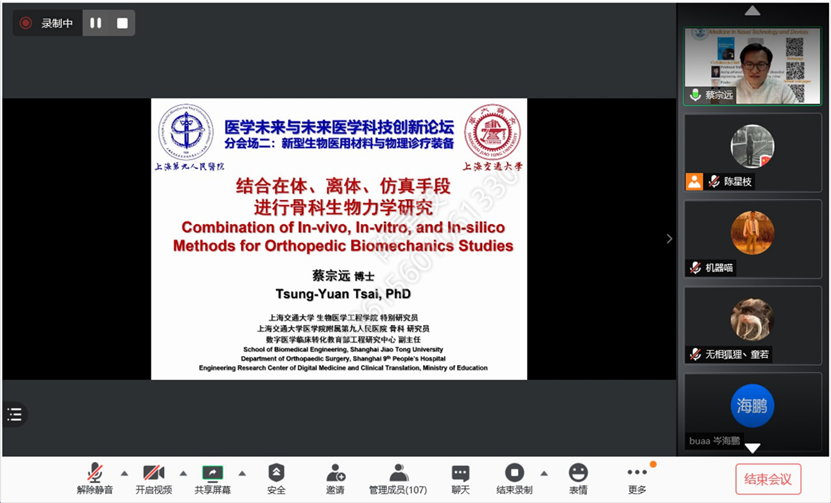Select 蔡宗远's video thumbnail

click(752, 65)
